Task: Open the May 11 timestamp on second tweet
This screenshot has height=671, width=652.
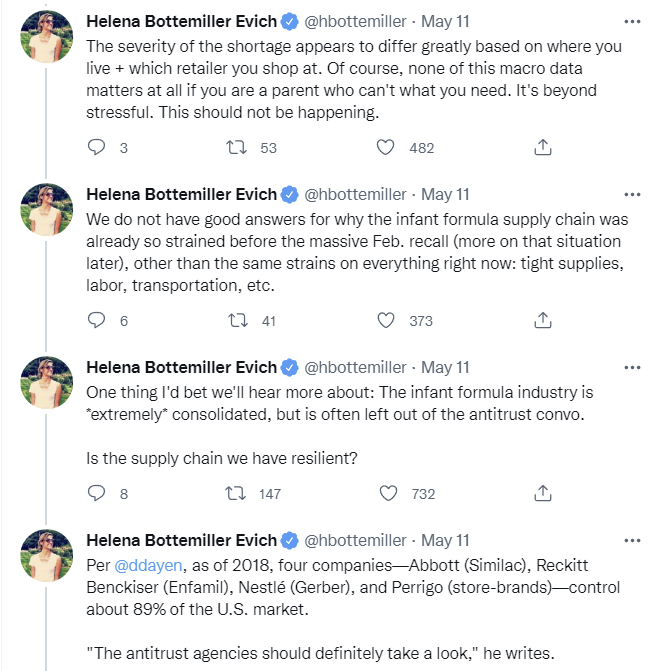Action: tap(445, 194)
